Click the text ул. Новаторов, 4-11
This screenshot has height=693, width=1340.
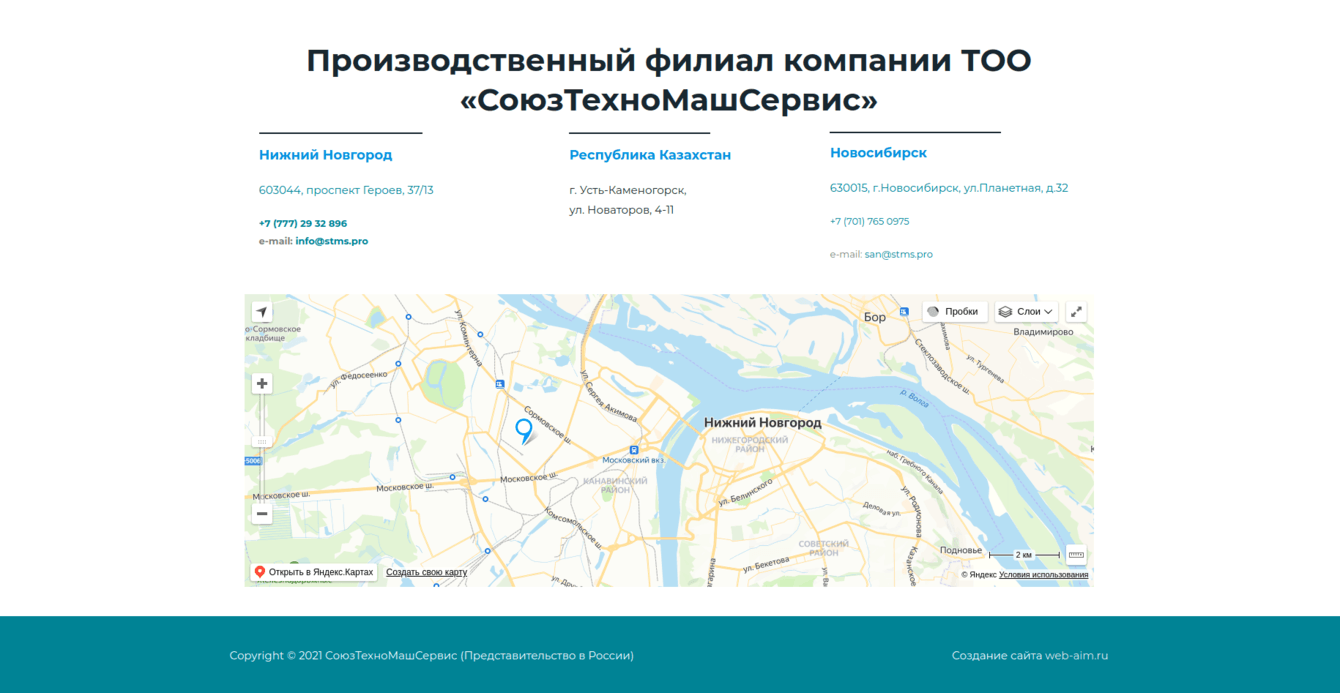pyautogui.click(x=621, y=210)
